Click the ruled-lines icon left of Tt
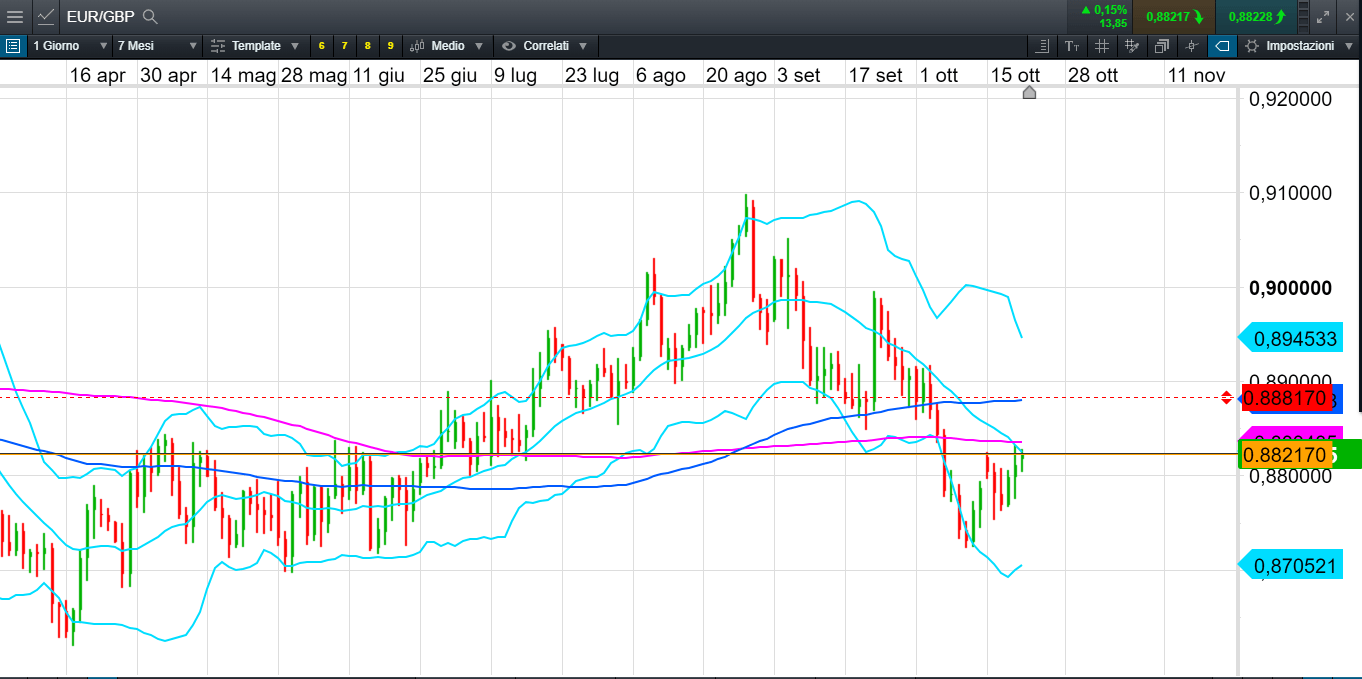 click(1042, 46)
